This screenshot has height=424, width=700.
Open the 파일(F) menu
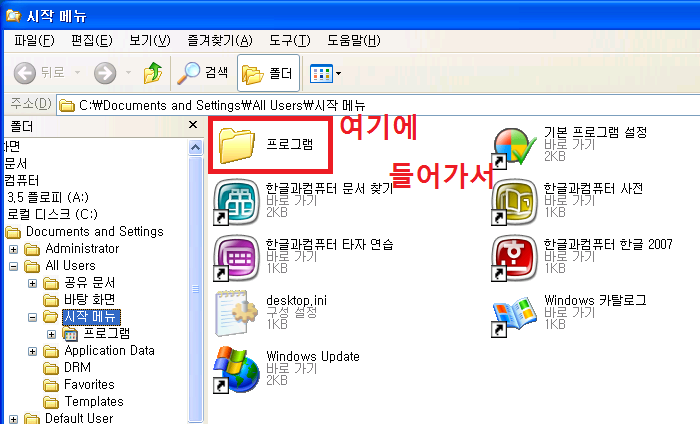pyautogui.click(x=34, y=41)
